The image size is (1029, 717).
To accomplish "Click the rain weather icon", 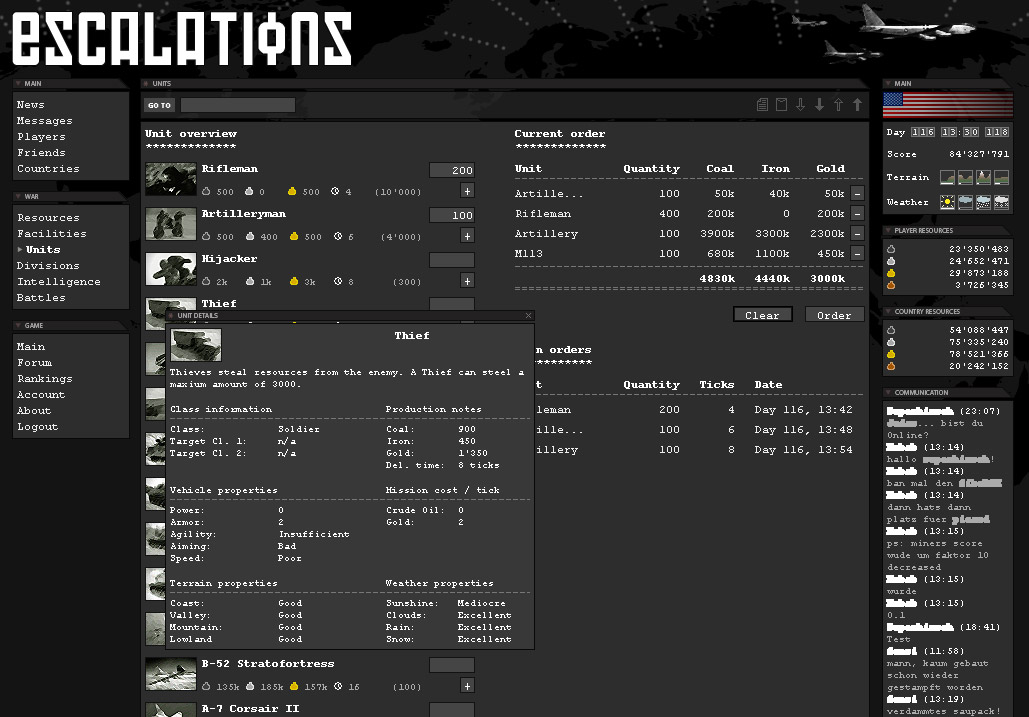I will 983,202.
